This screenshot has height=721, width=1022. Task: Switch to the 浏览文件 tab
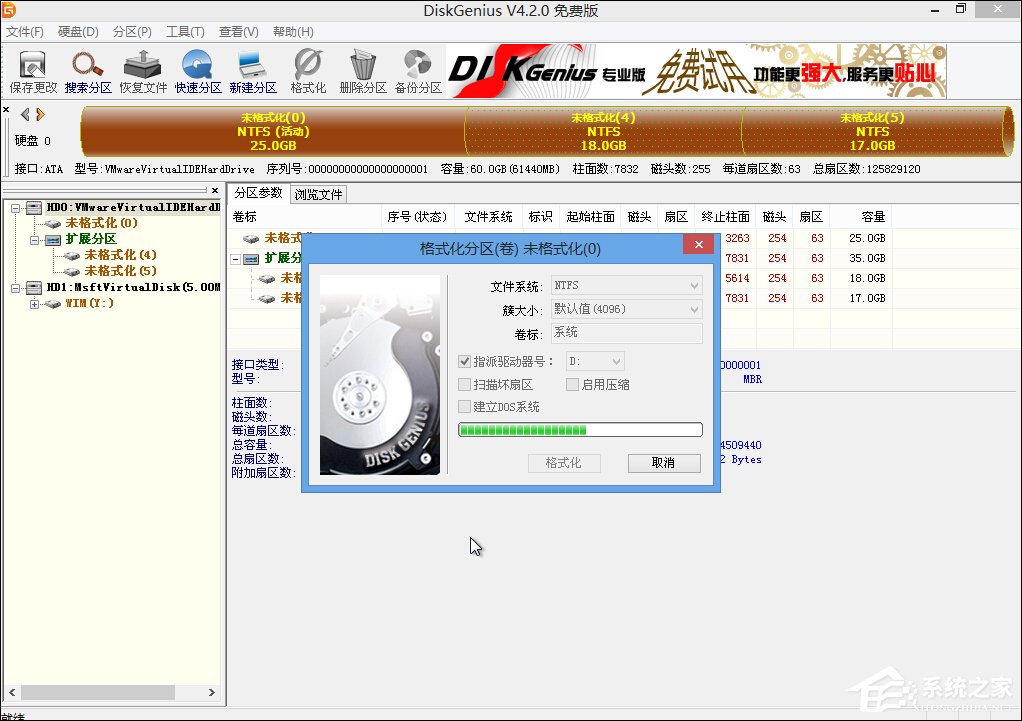[x=317, y=193]
